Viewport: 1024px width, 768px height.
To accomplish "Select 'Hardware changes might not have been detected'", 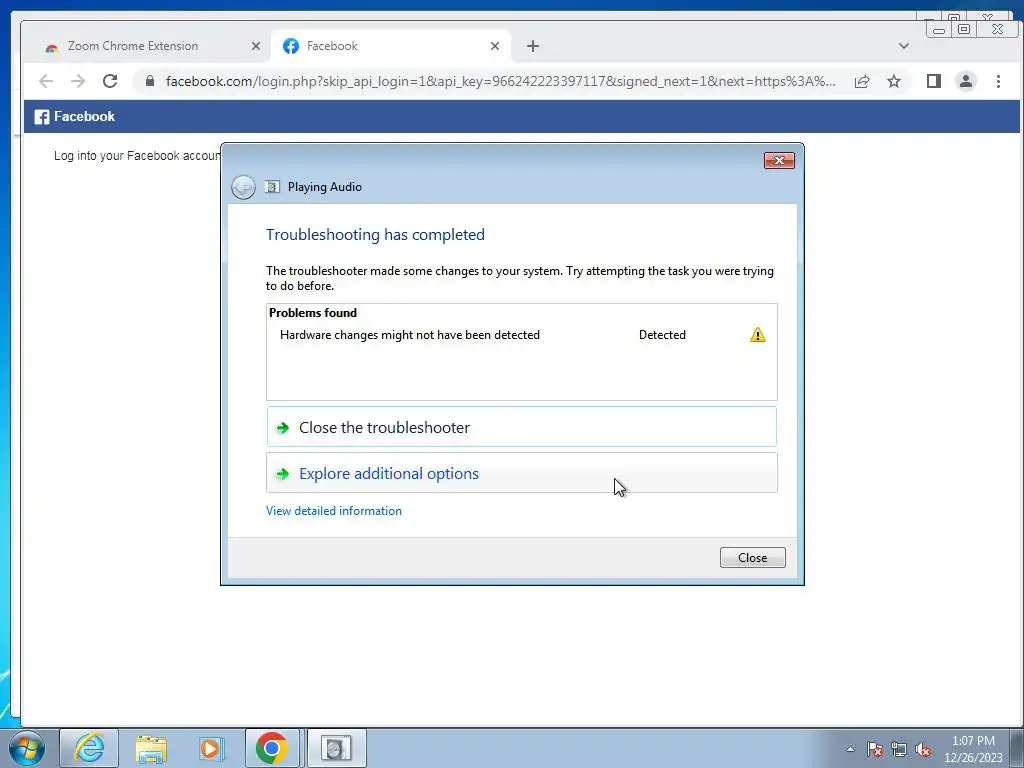I will pos(409,335).
